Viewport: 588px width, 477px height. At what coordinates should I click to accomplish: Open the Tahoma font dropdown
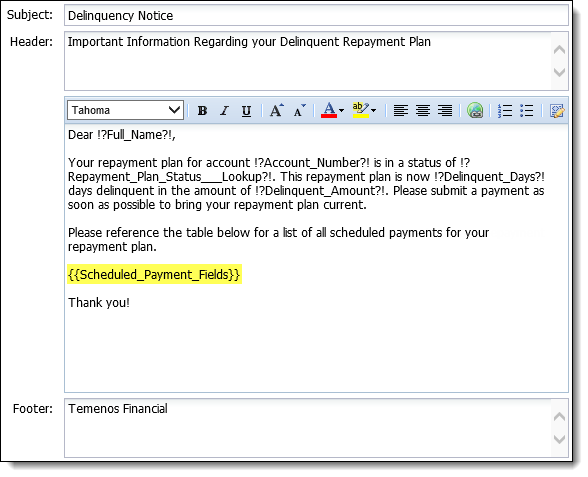point(125,110)
